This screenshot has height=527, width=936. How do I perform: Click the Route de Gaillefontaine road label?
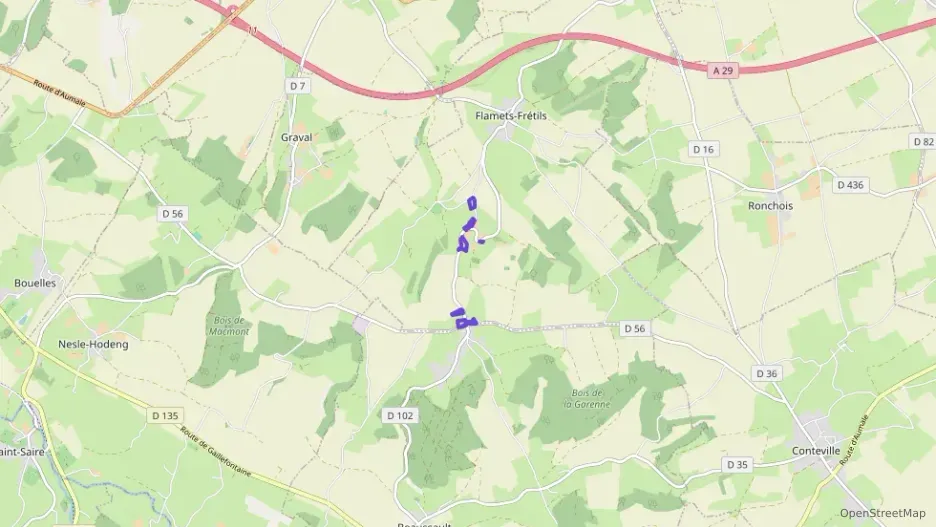(x=215, y=452)
